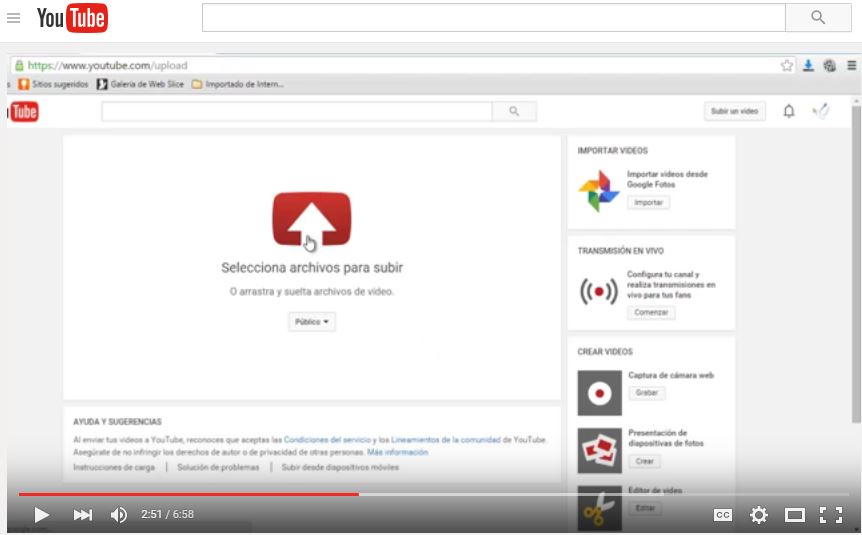The width and height of the screenshot is (862, 535).
Task: Click AYUDA Y SUGERENCIAS heading
Action: (x=117, y=422)
